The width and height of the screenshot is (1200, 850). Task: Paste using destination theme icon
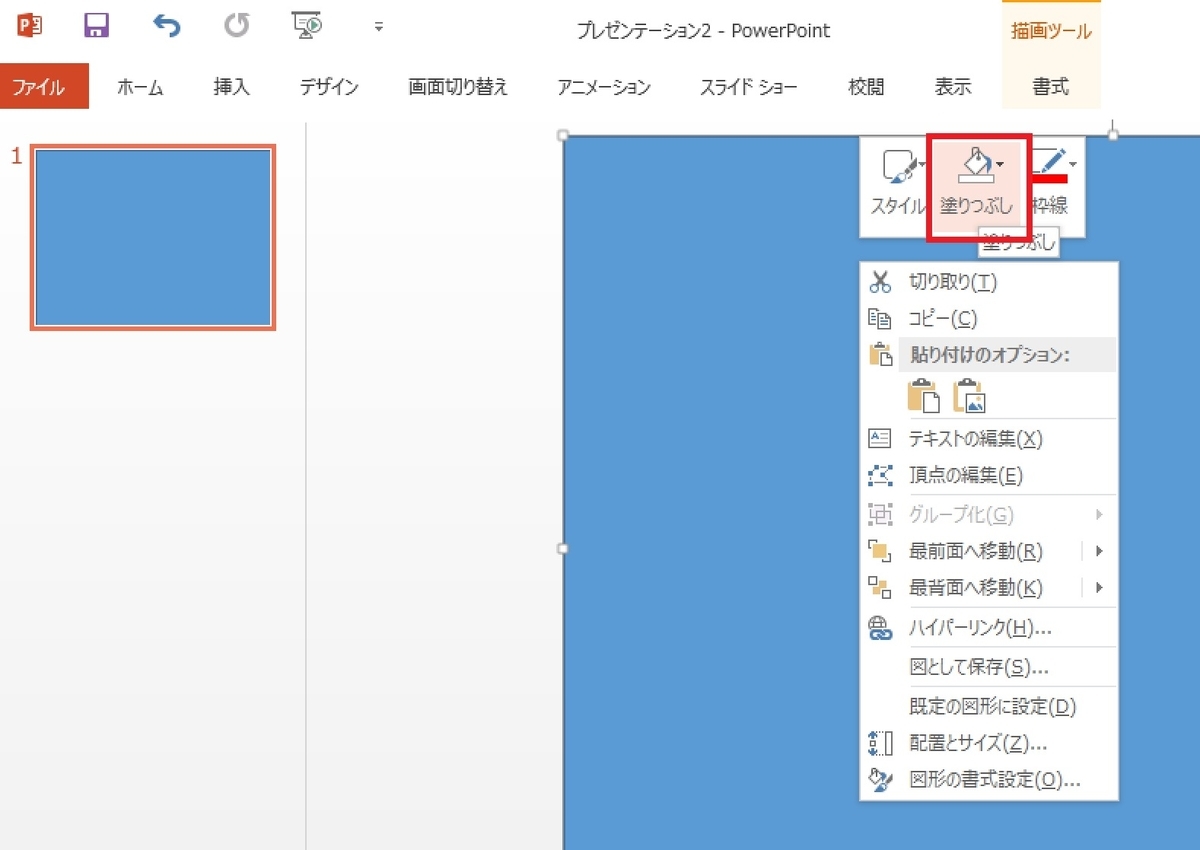tap(923, 396)
